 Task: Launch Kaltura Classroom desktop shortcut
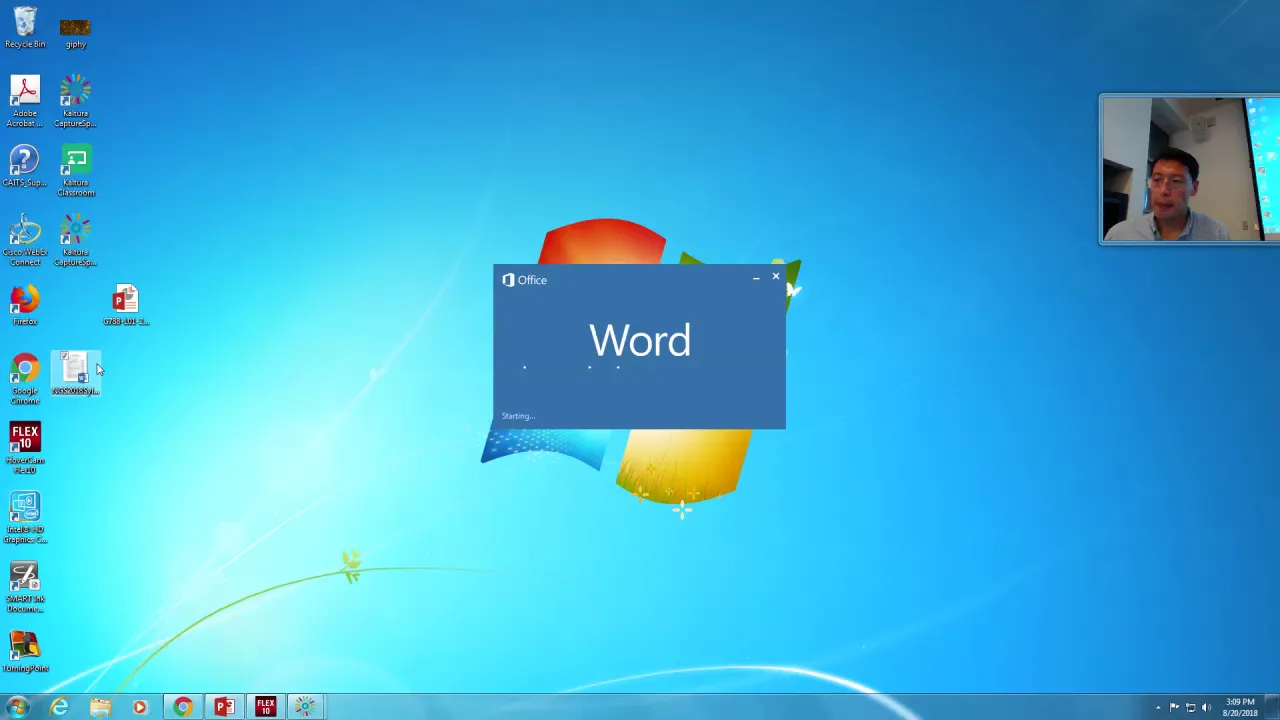(x=75, y=170)
